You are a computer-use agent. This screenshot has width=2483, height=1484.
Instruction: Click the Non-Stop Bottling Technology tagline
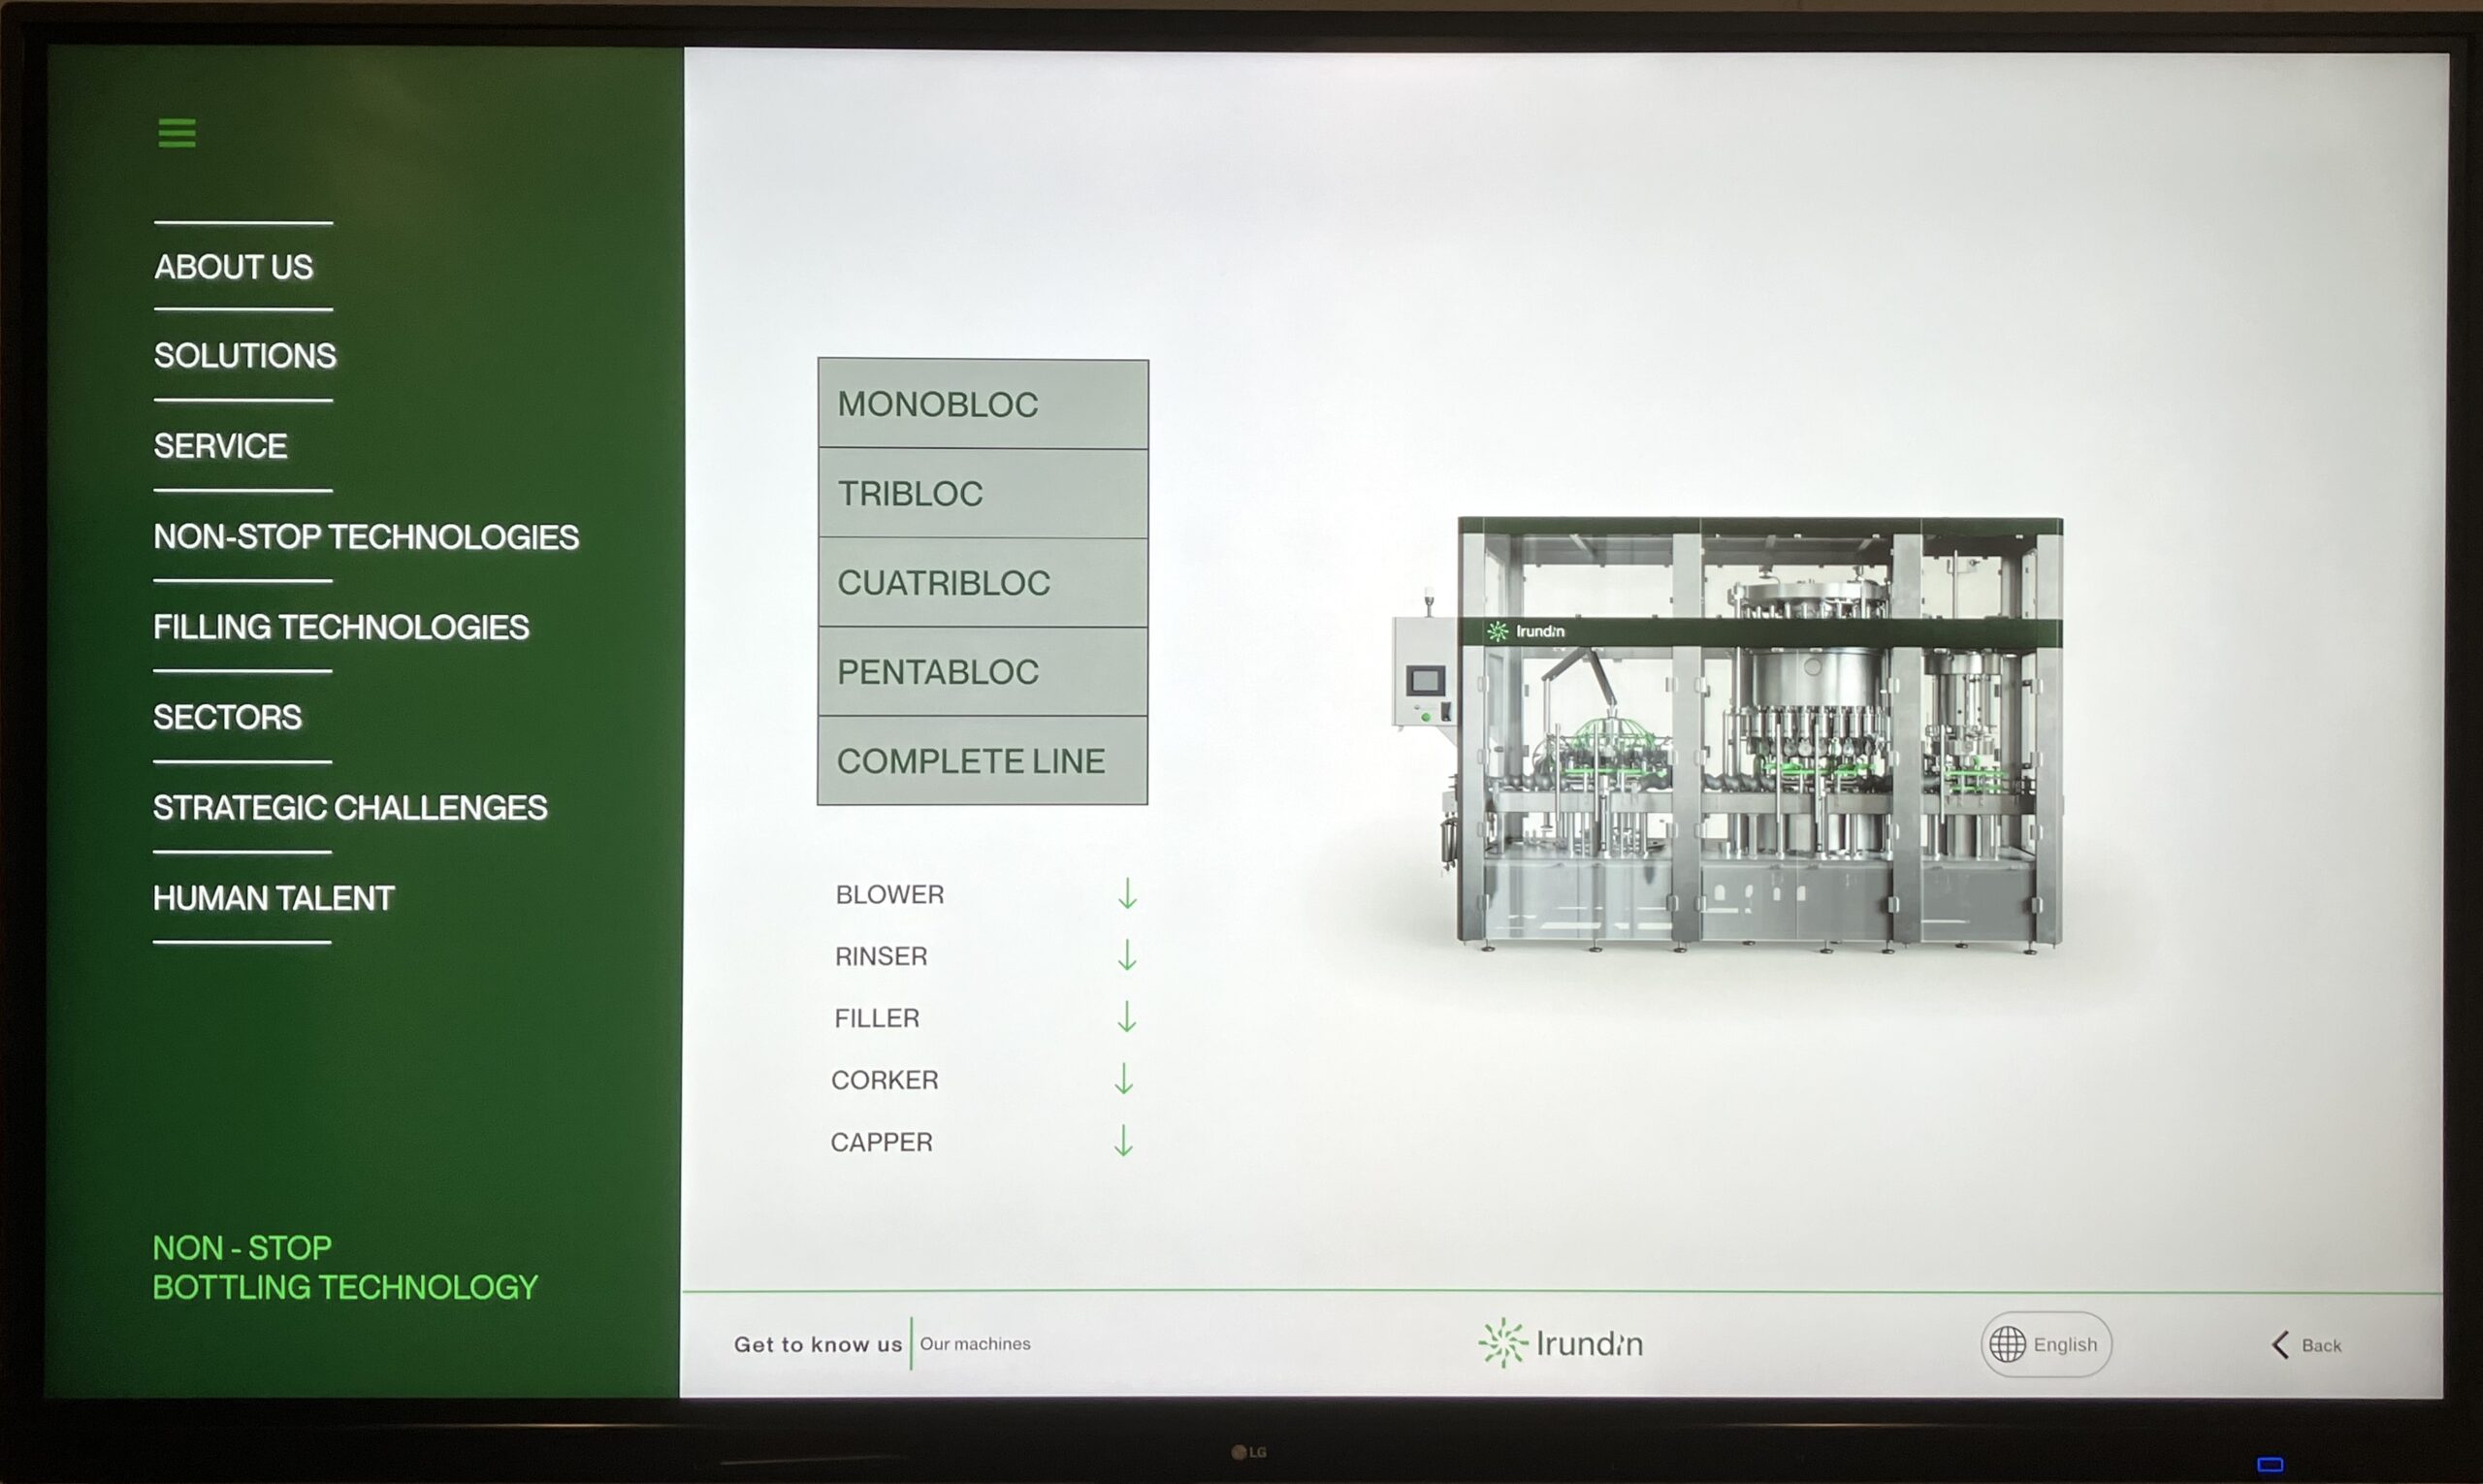345,1267
